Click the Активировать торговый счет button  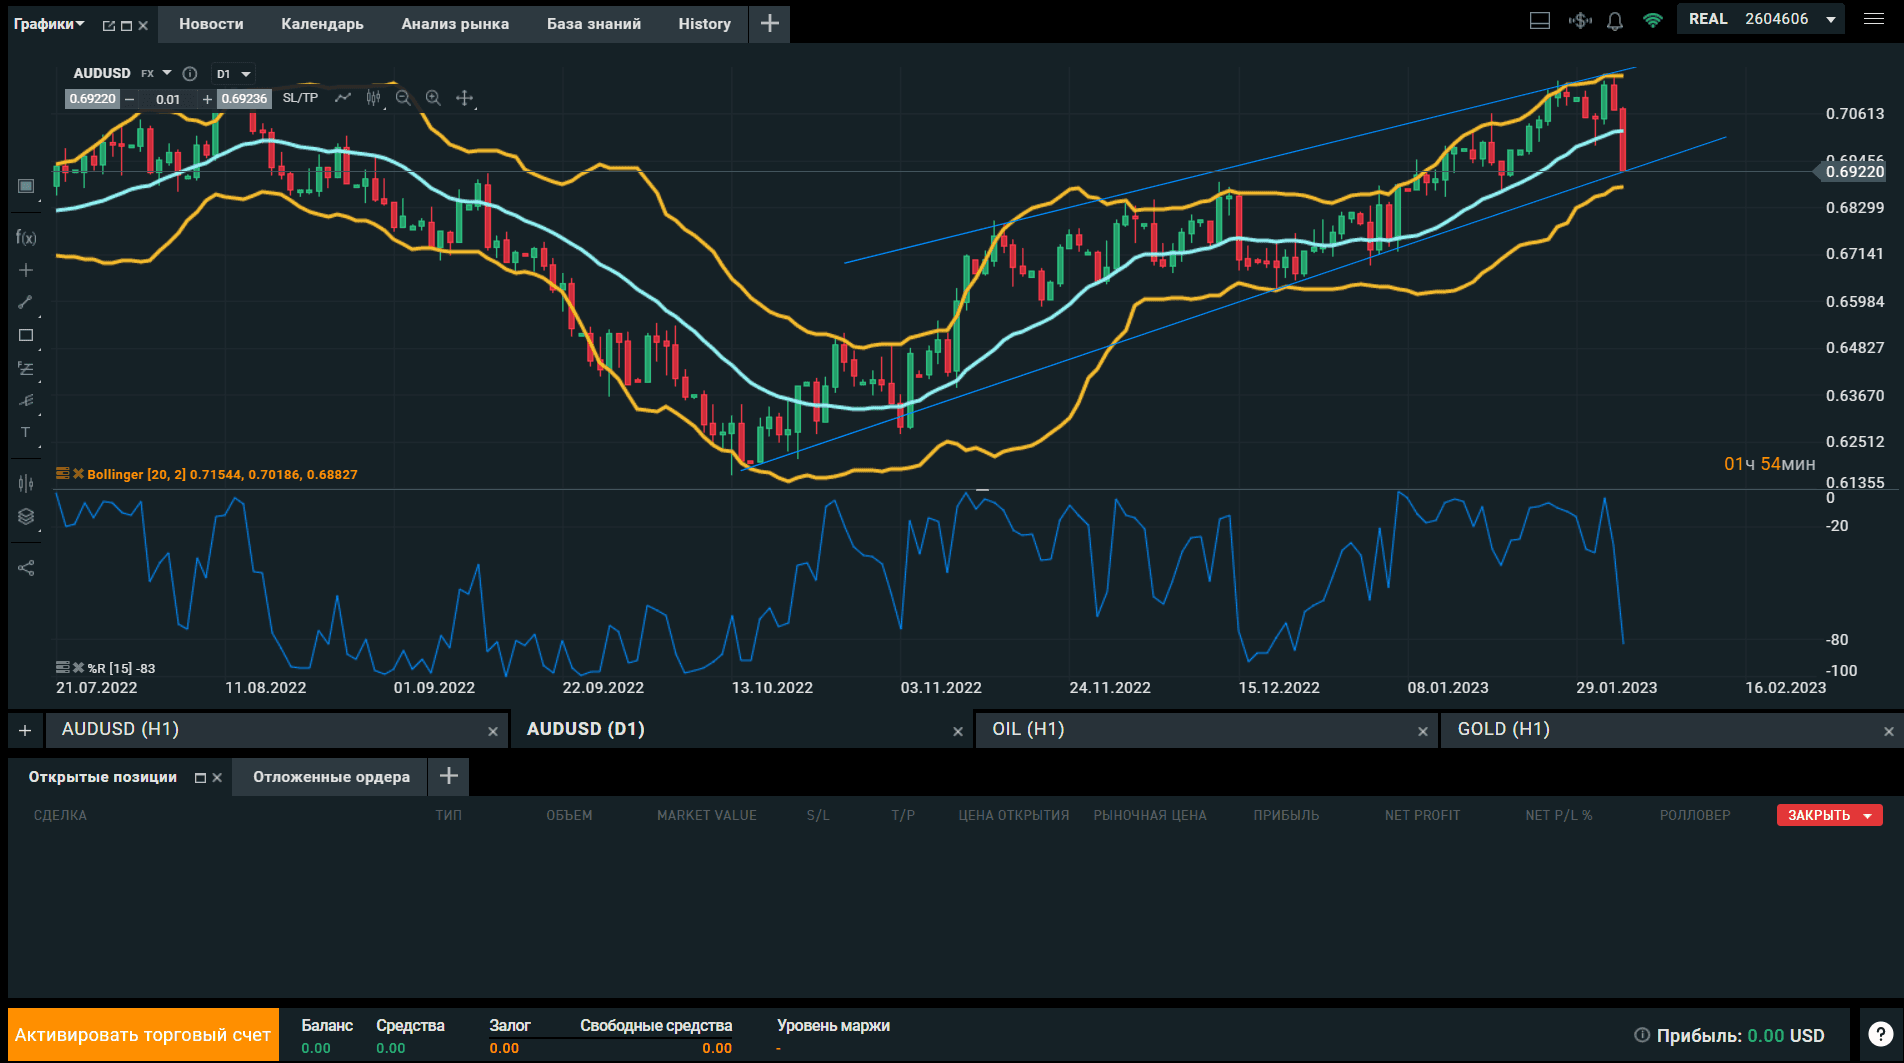(x=143, y=1035)
